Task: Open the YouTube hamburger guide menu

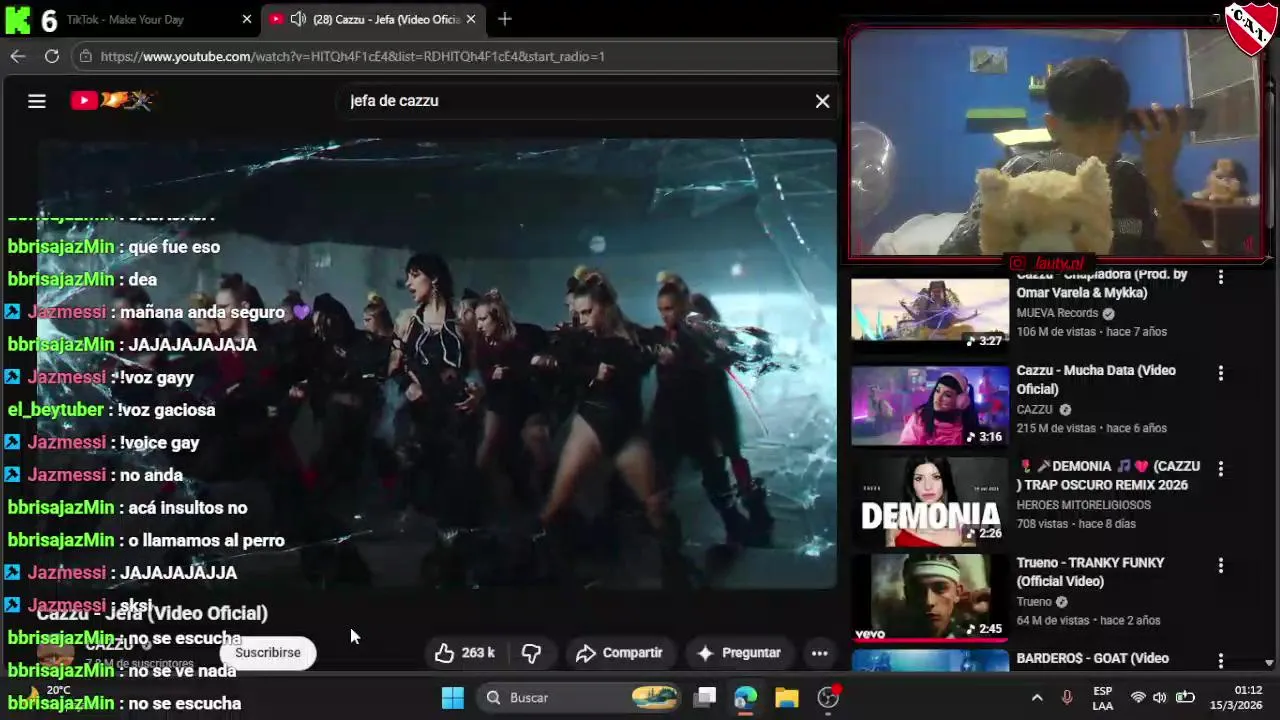Action: click(x=37, y=101)
